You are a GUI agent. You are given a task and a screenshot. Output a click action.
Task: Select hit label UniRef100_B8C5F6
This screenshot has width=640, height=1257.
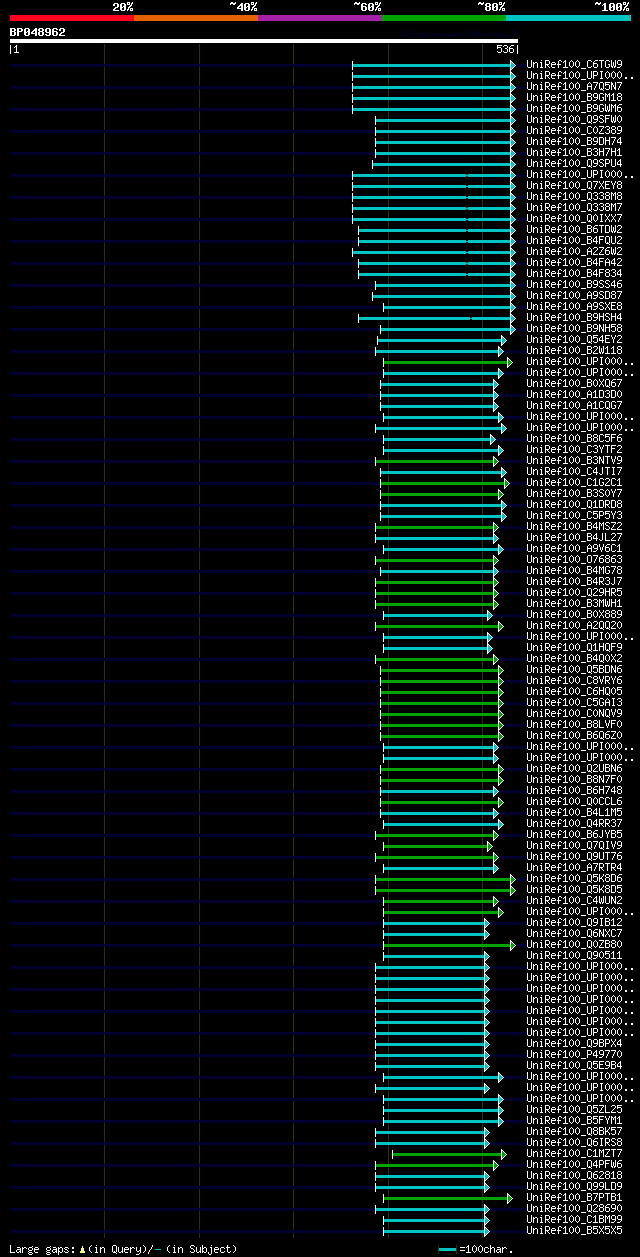575,439
